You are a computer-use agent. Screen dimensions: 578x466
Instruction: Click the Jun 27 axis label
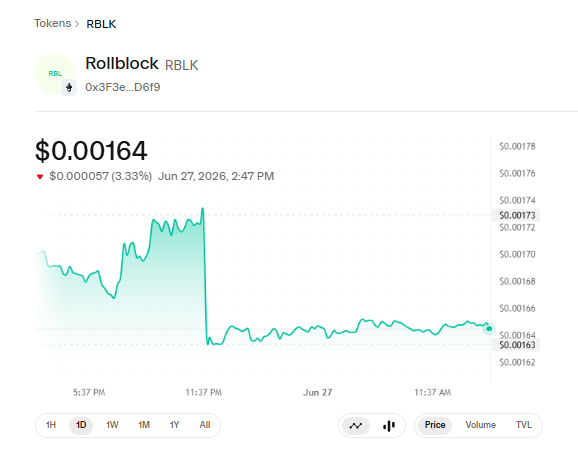(x=317, y=393)
